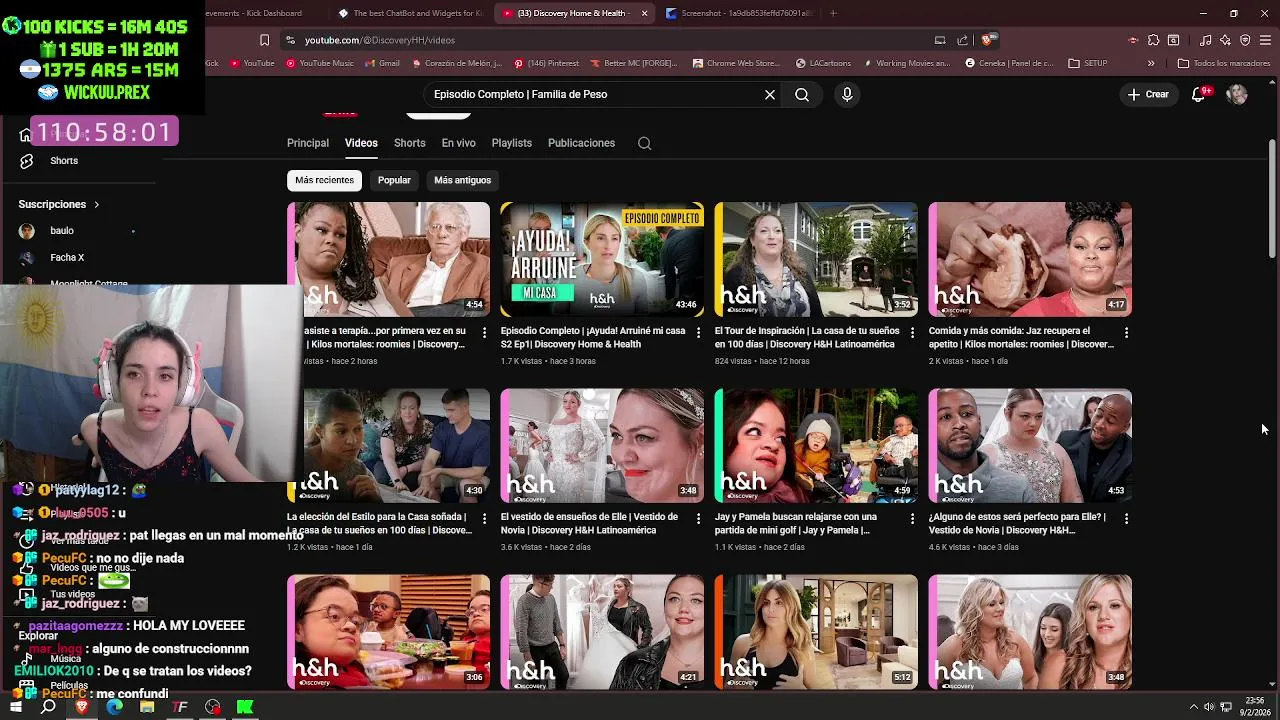The image size is (1280, 720).
Task: Open the YouTube Music bookmark
Action: (320, 63)
